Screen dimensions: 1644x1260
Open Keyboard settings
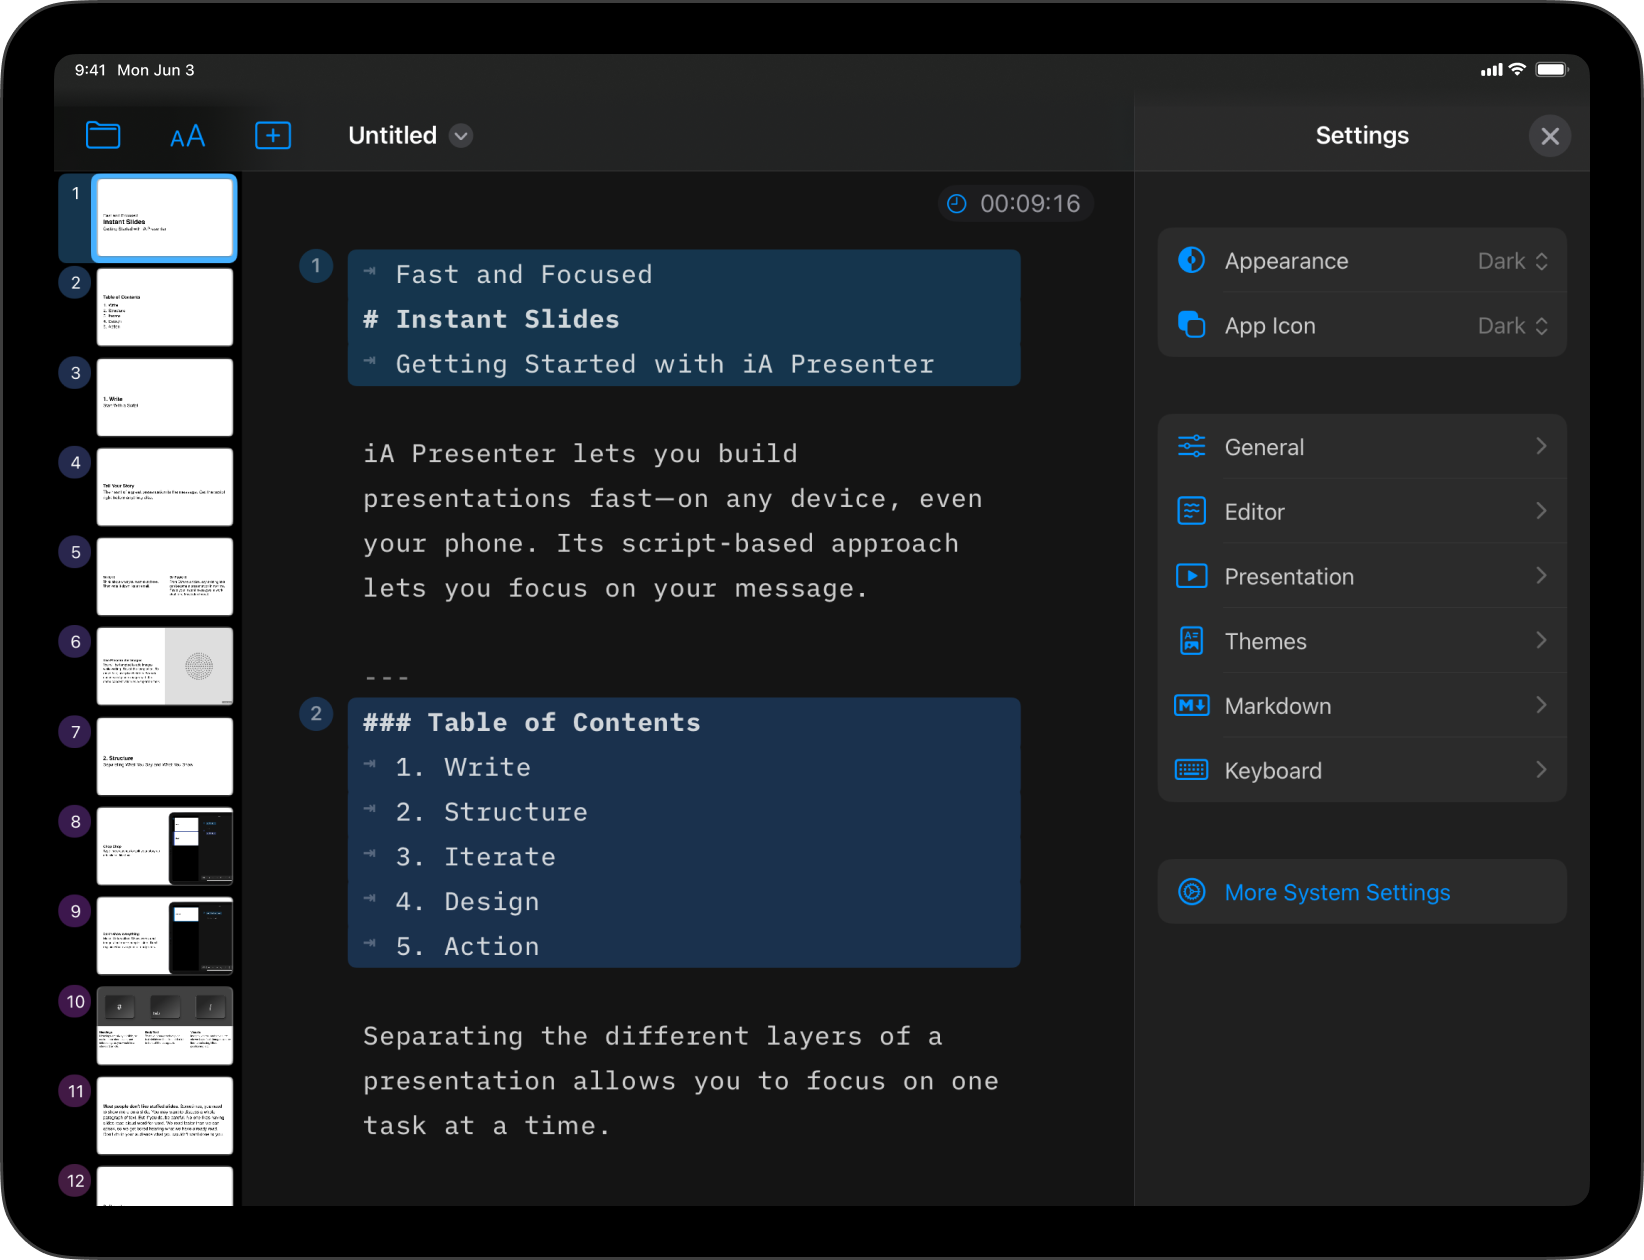pyautogui.click(x=1362, y=770)
